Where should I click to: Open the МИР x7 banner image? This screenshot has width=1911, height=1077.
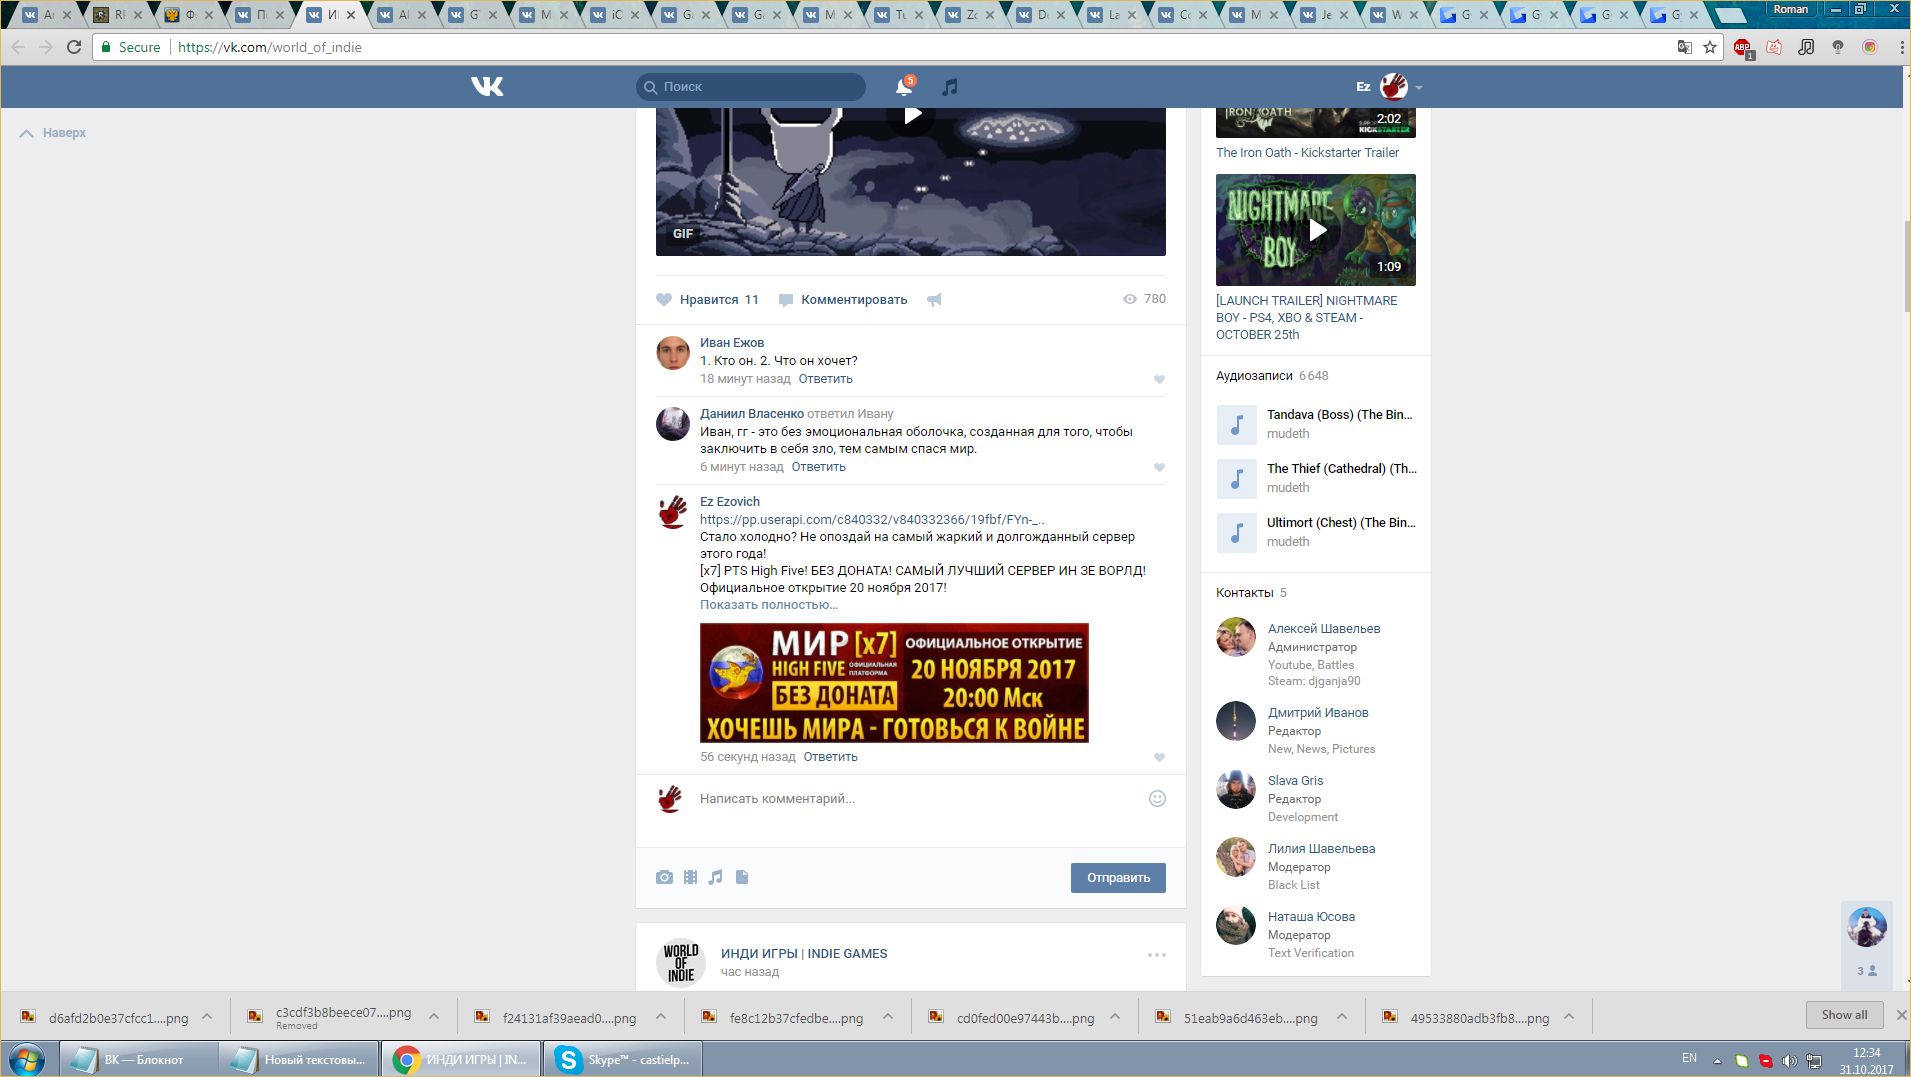[x=894, y=683]
